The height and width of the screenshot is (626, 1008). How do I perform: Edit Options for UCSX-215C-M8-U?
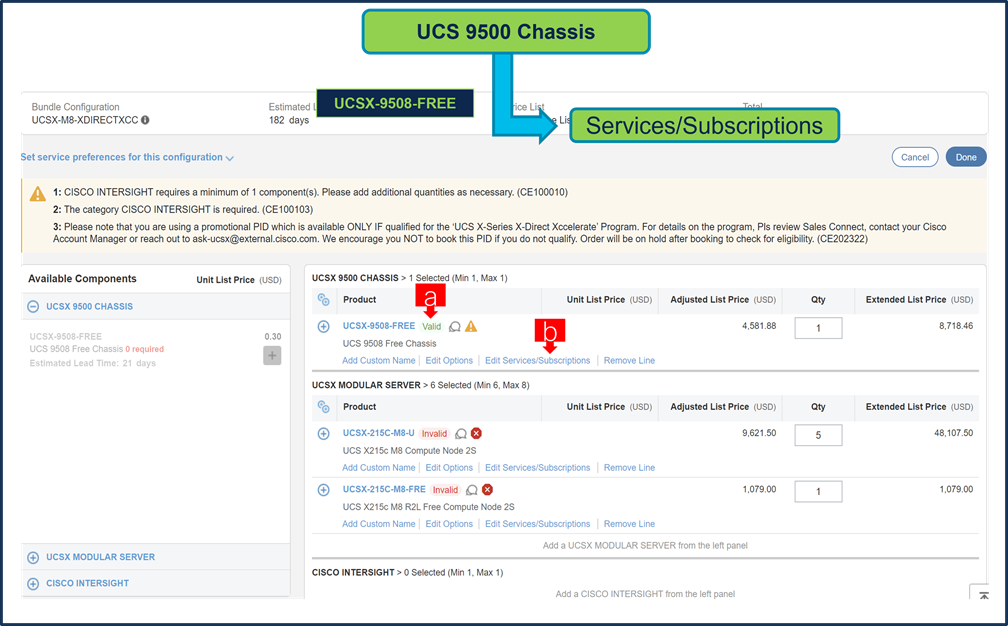click(x=449, y=468)
